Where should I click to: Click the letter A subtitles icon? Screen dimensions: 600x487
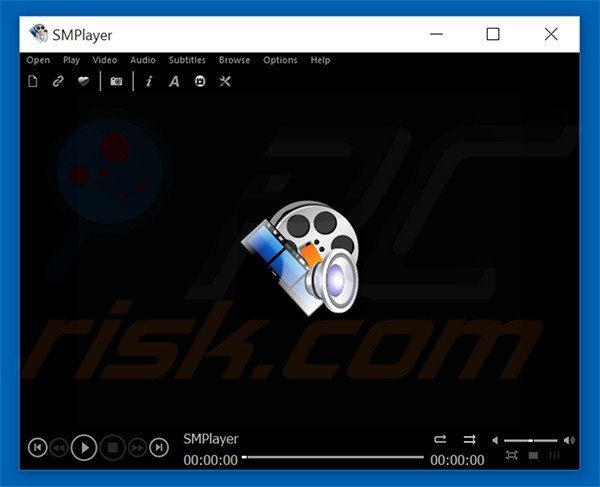[174, 81]
